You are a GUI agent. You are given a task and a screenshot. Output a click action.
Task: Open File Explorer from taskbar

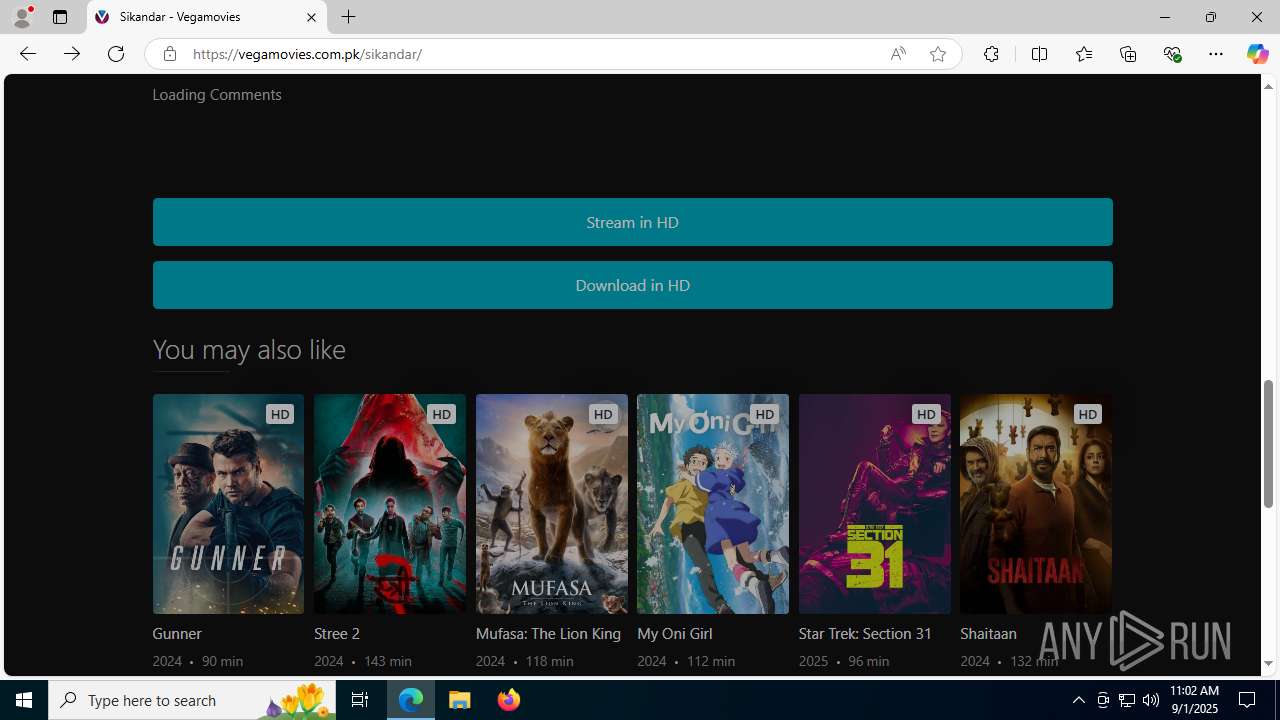click(460, 700)
